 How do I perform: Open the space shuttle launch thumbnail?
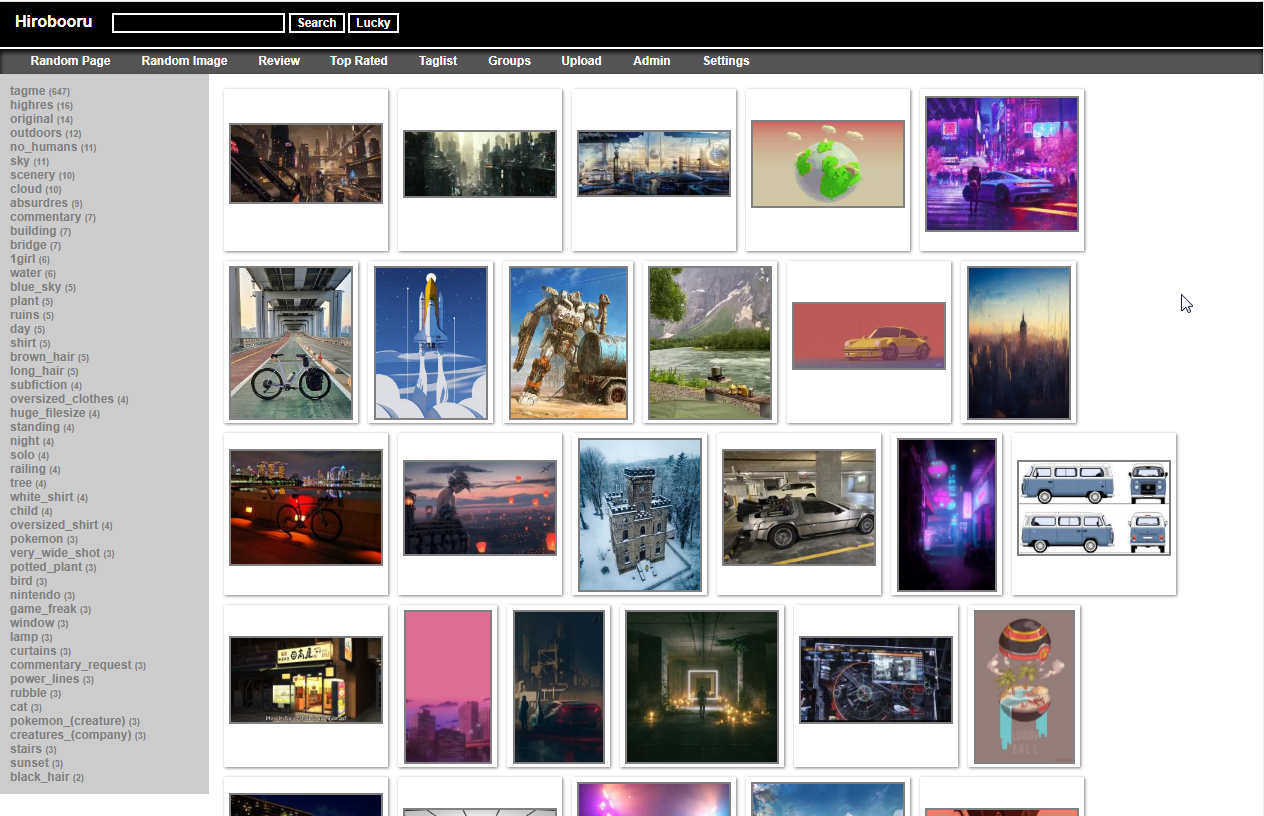431,343
